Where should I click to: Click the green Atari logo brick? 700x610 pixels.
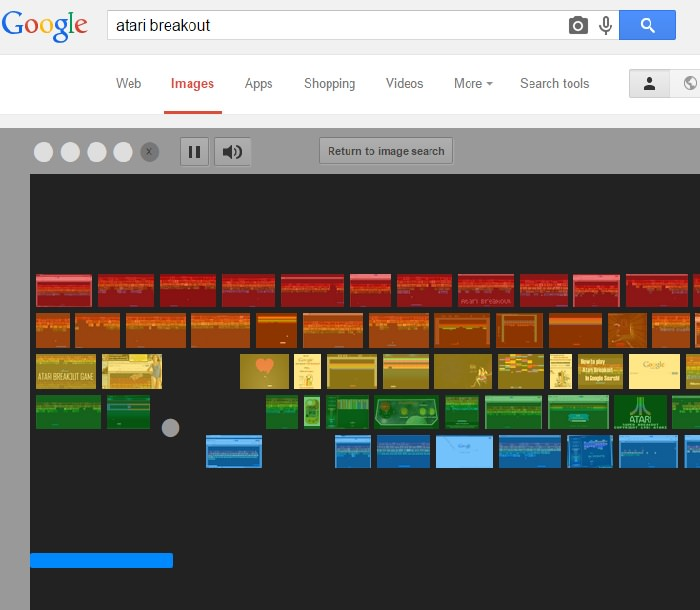640,412
